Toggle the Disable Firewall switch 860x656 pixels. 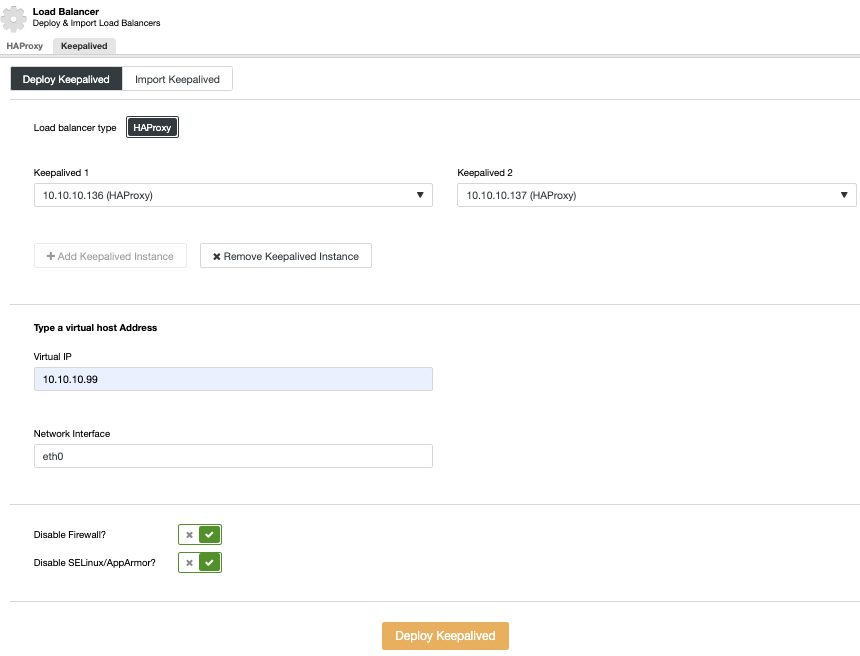(200, 534)
